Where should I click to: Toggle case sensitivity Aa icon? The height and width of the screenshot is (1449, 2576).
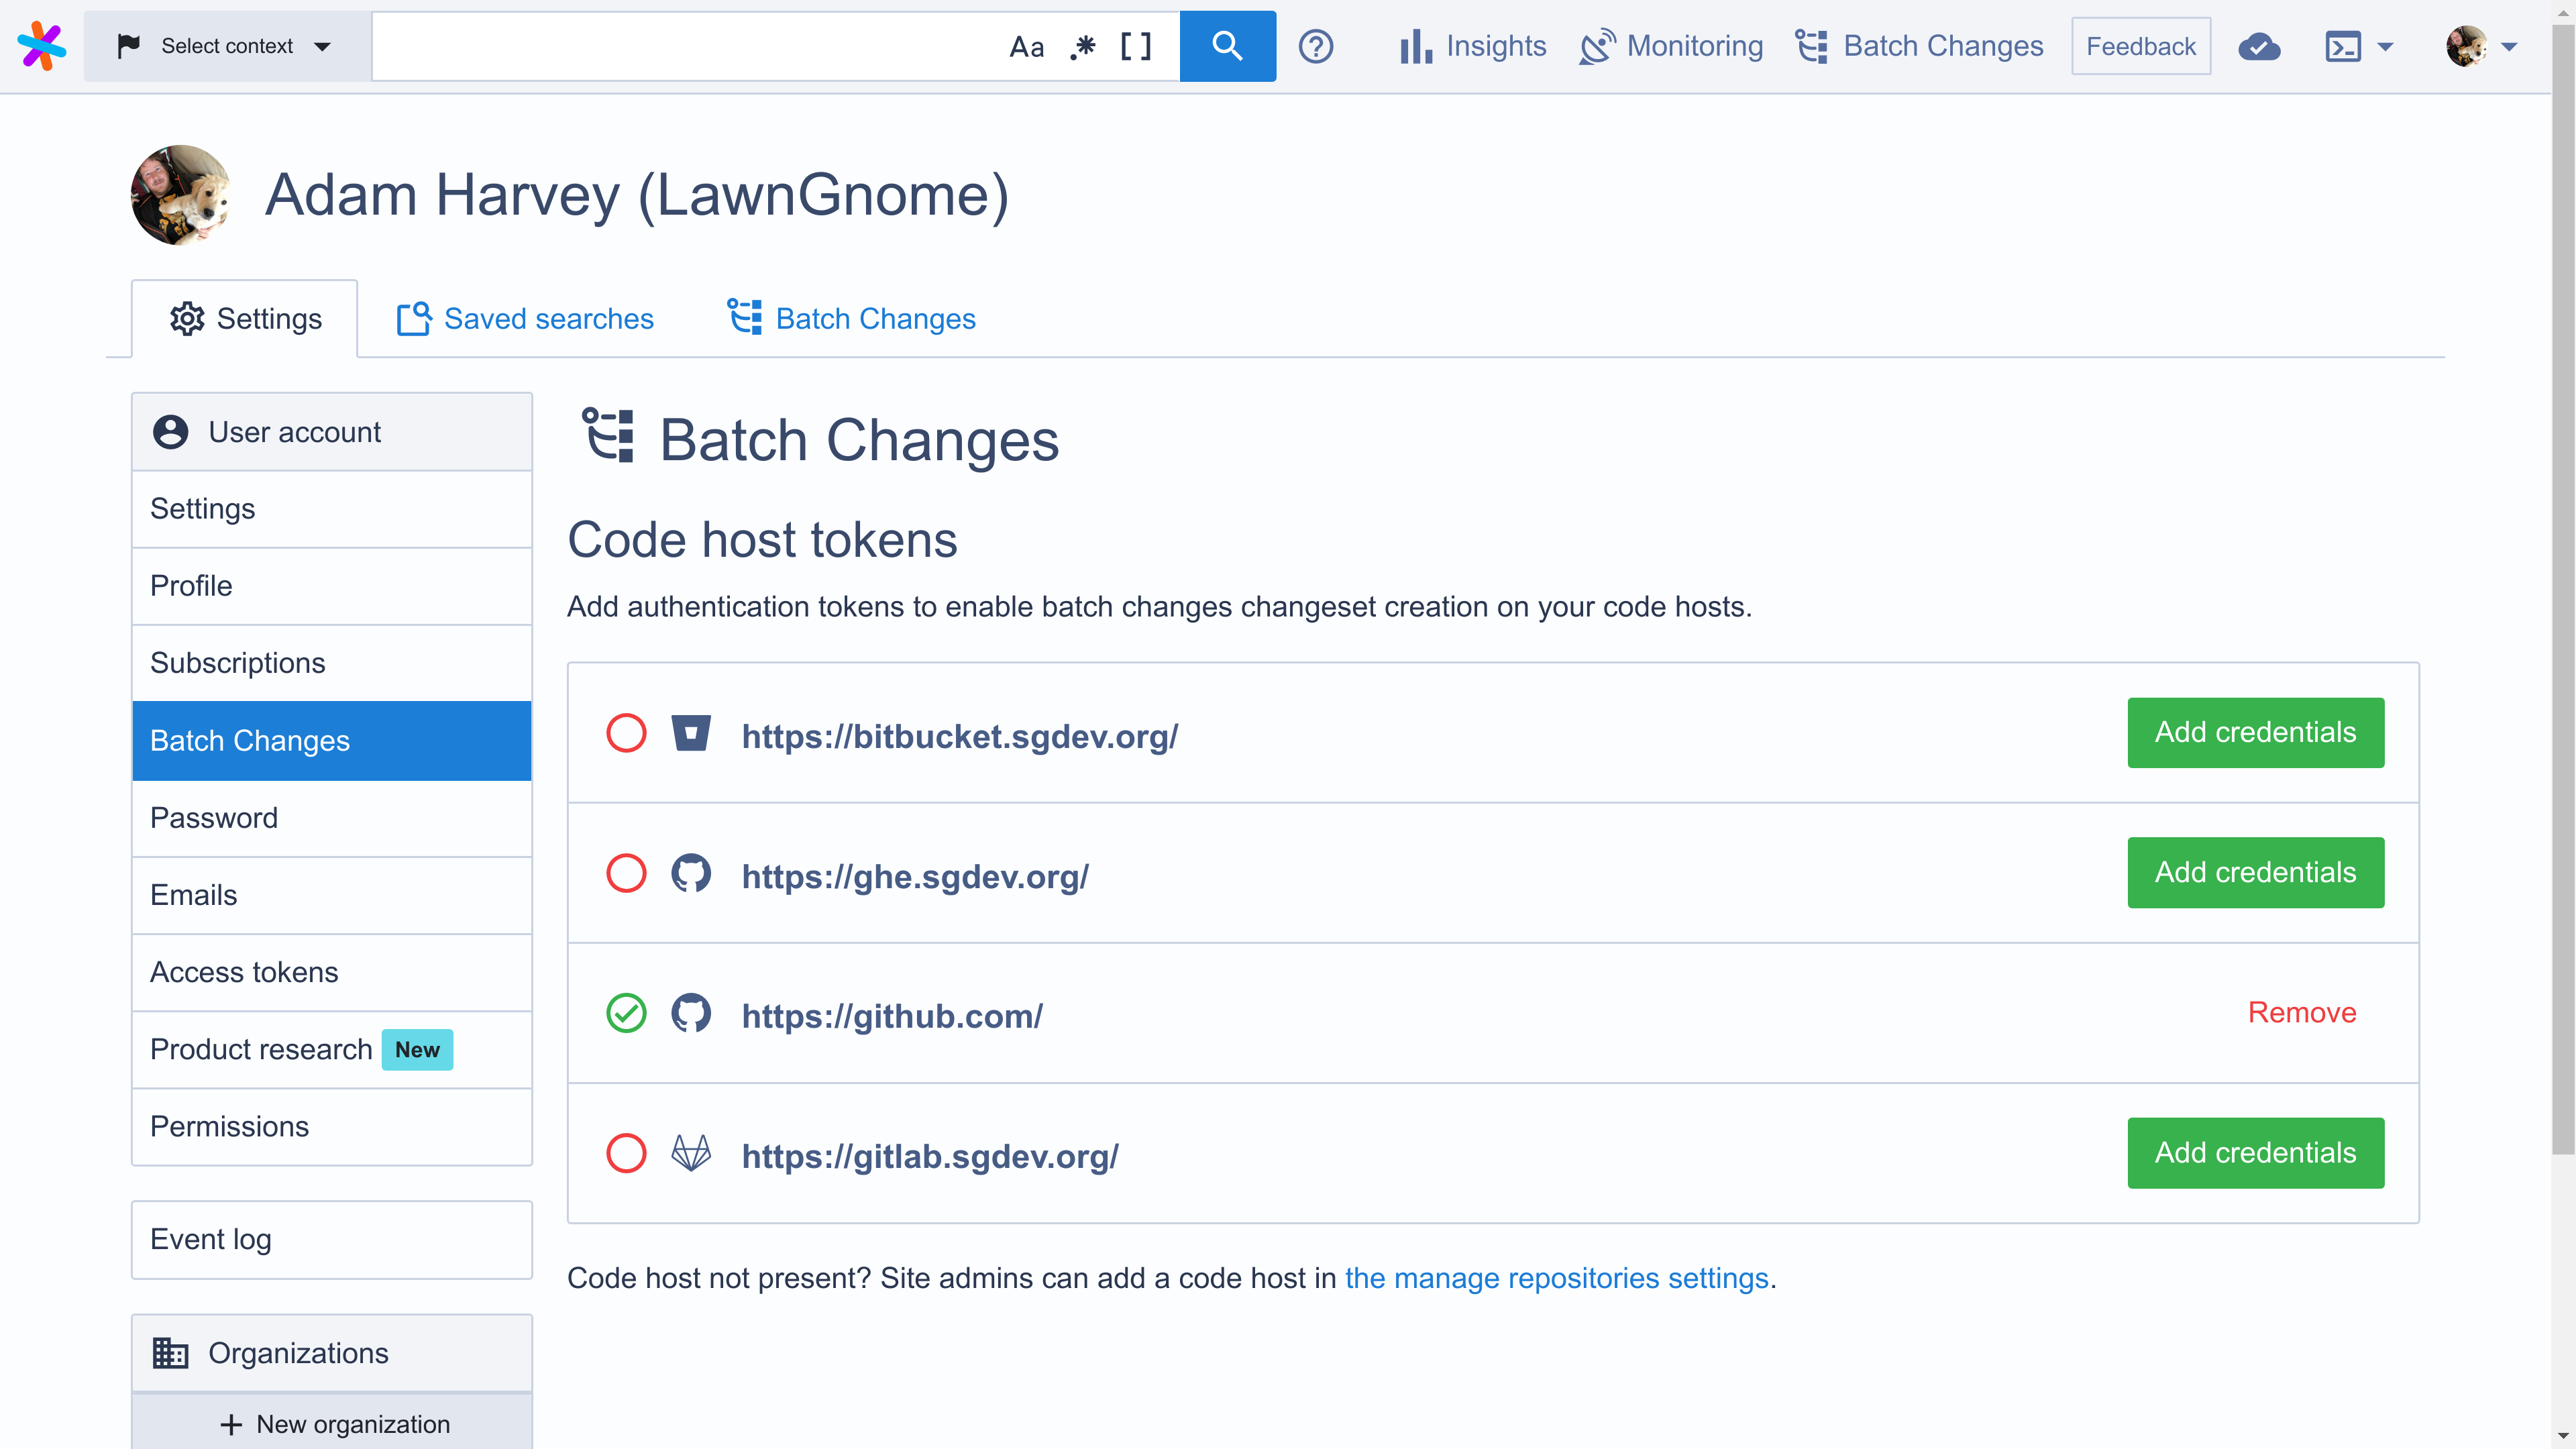click(x=1027, y=47)
